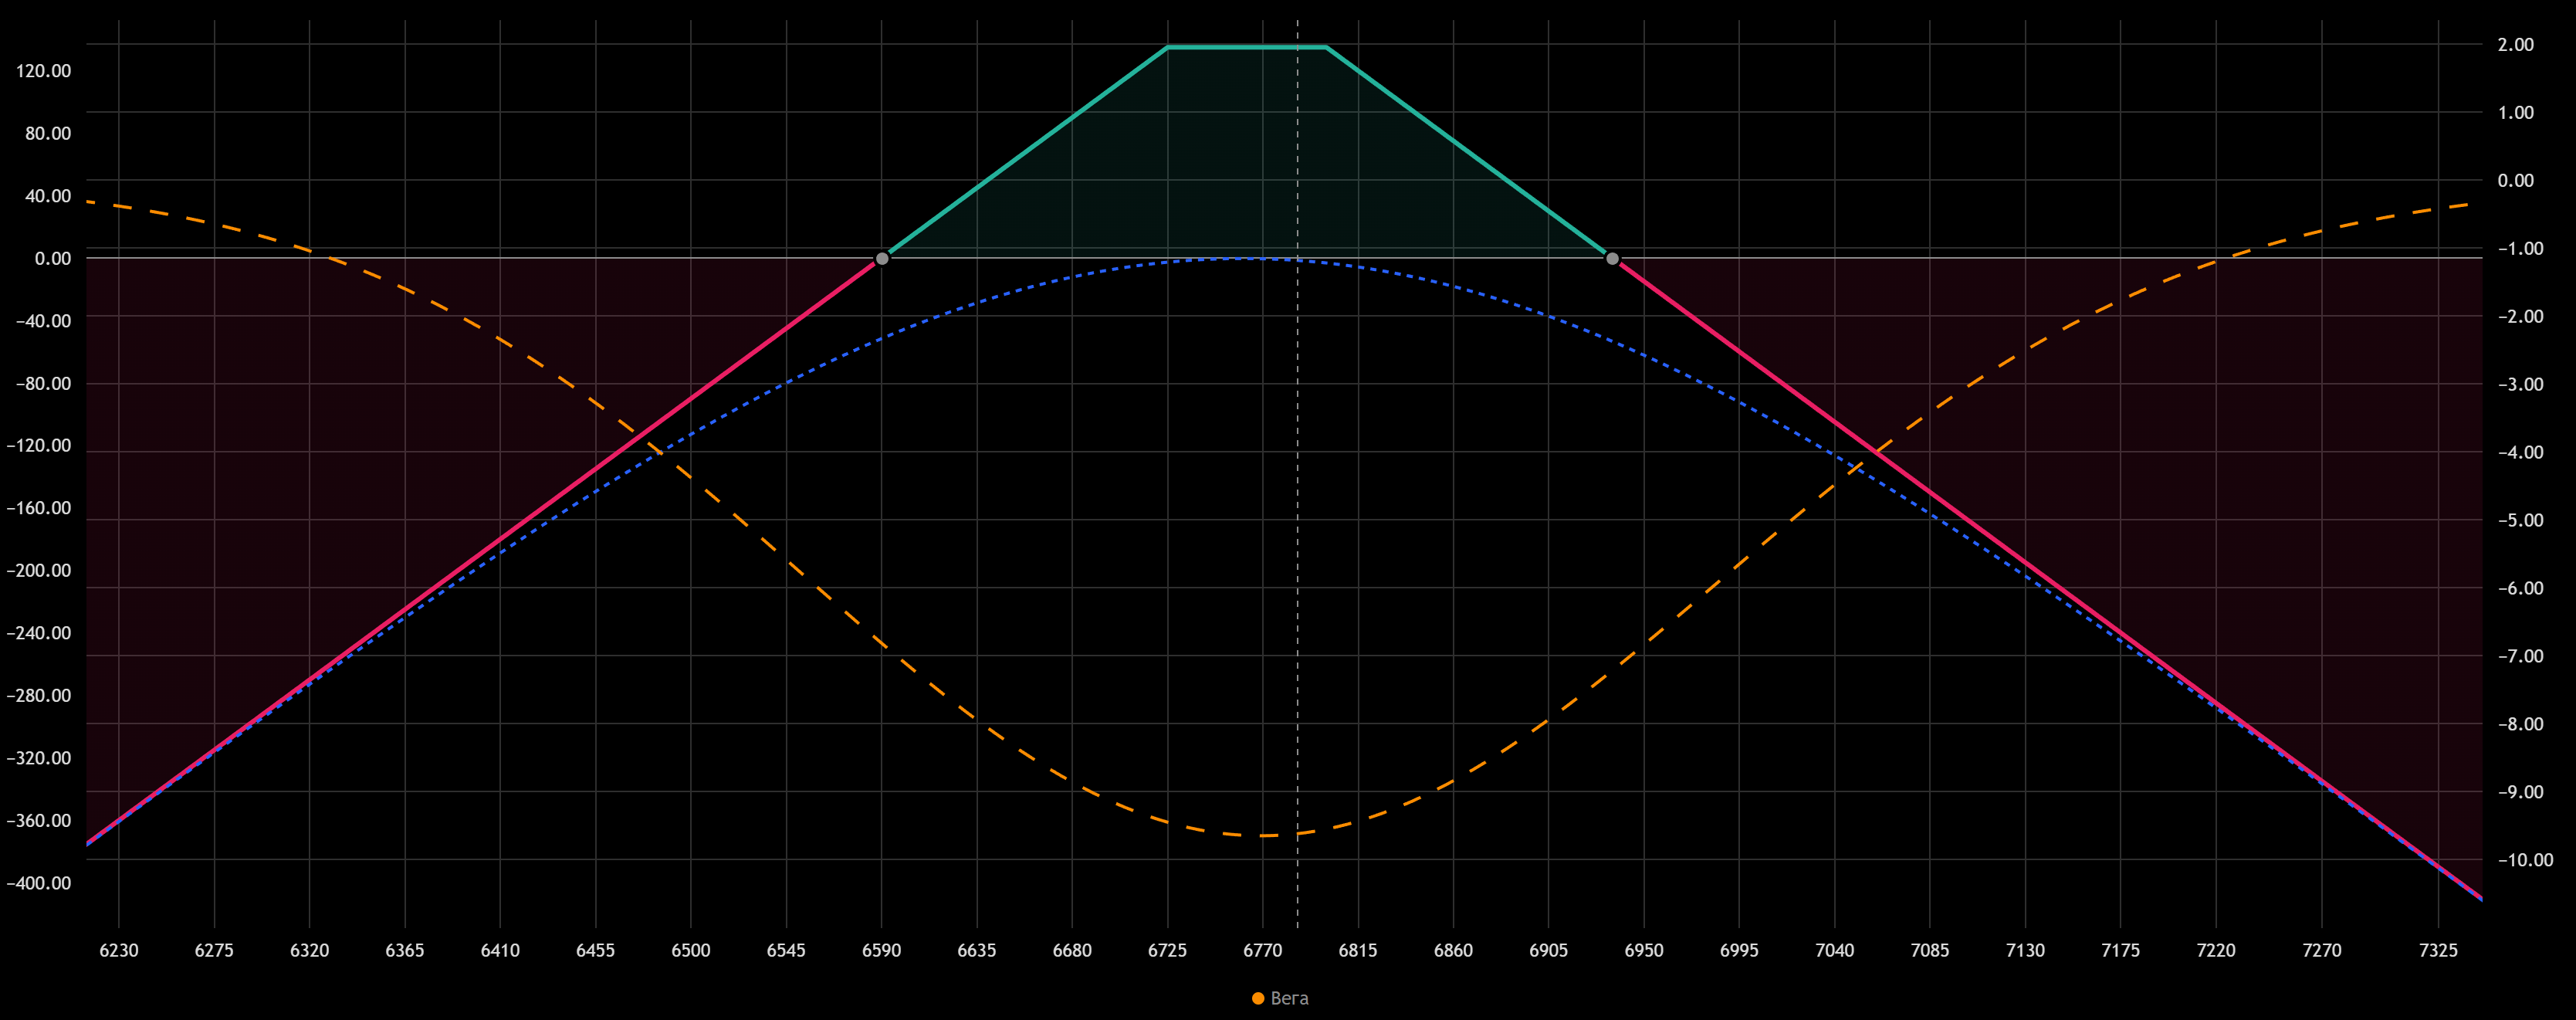2576x1020 pixels.
Task: Click the 120.00 left axis label
Action: coord(43,71)
